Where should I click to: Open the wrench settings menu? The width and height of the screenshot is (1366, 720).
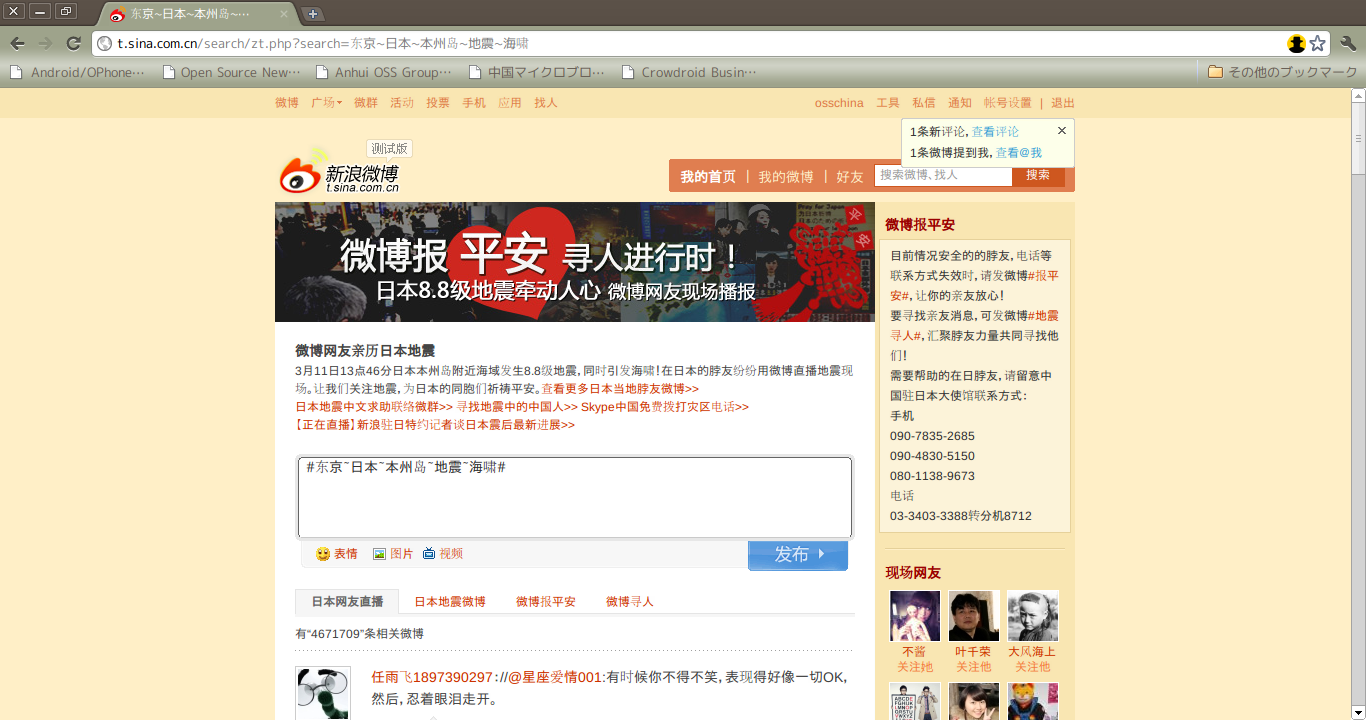(x=1347, y=43)
